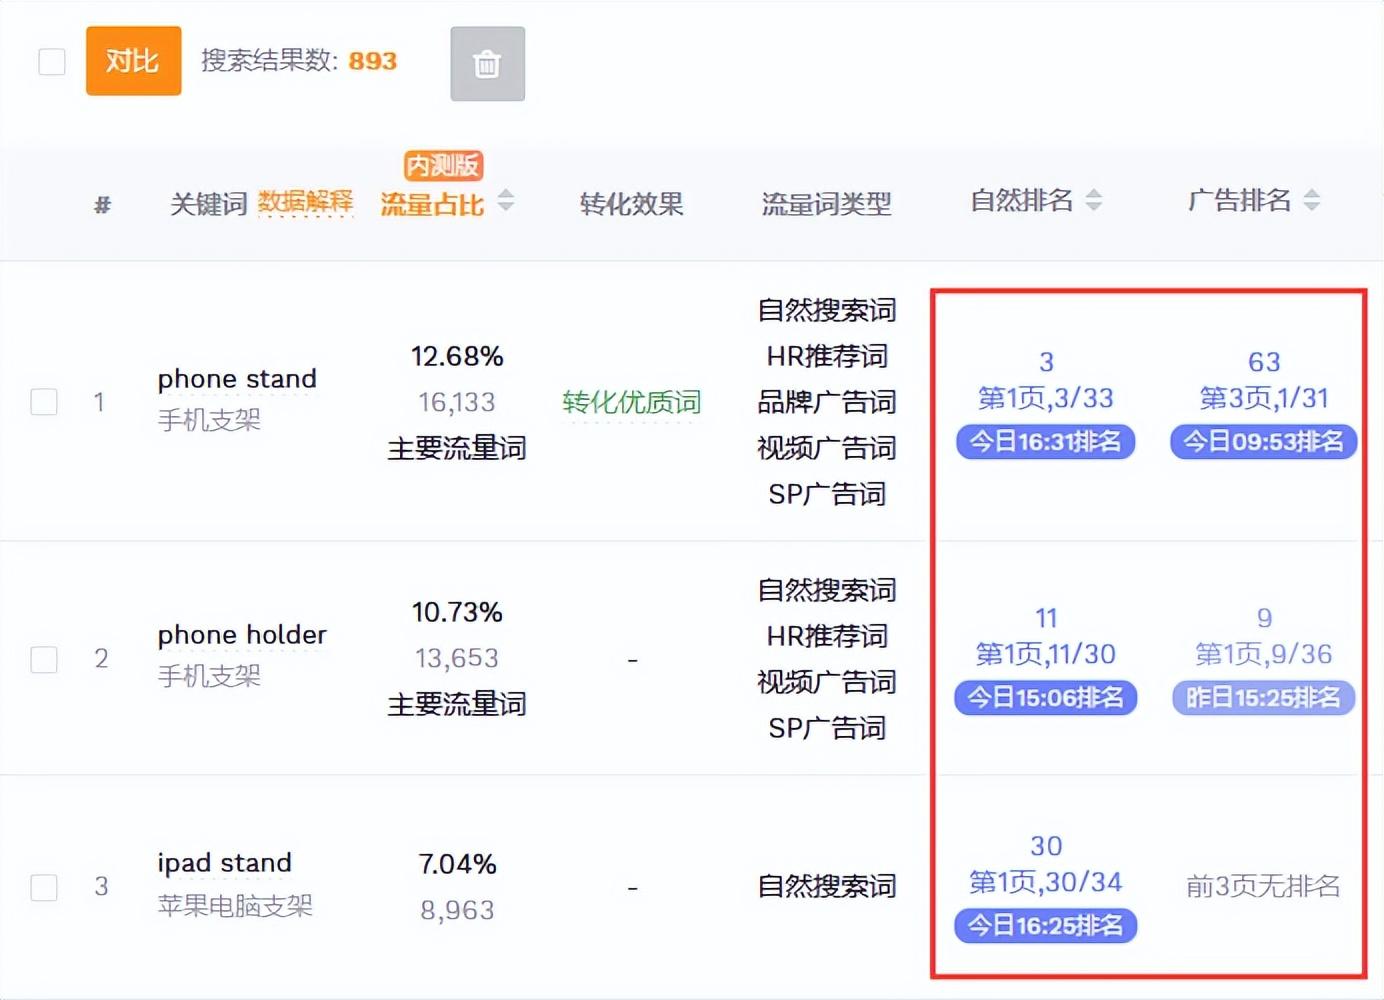Click 品牌广告词 in phone stand row

(x=827, y=402)
